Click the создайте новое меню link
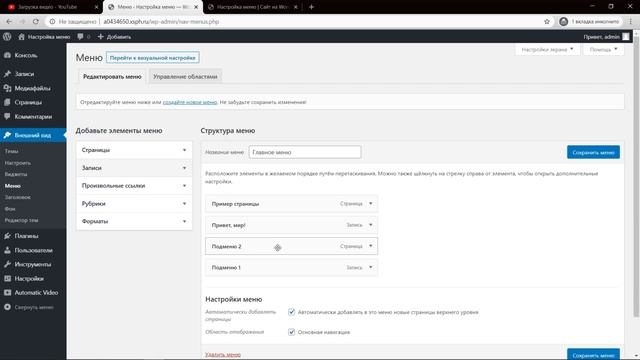This screenshot has width=640, height=360. [190, 102]
